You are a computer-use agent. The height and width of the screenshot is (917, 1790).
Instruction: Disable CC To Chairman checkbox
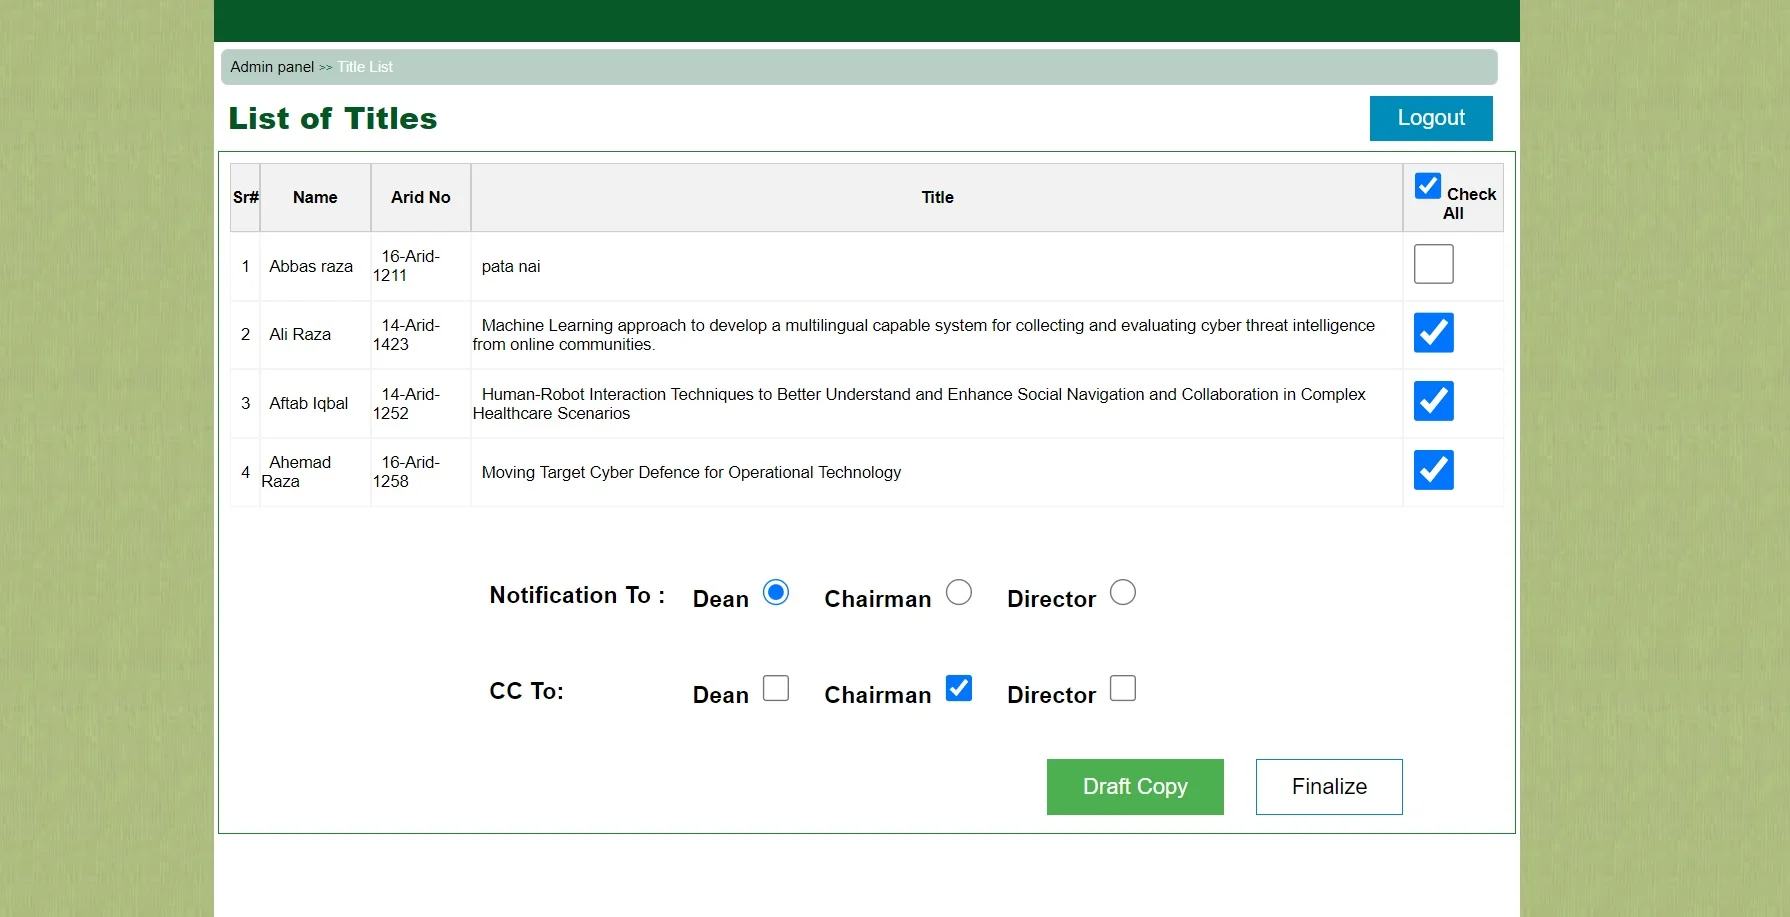pyautogui.click(x=958, y=689)
